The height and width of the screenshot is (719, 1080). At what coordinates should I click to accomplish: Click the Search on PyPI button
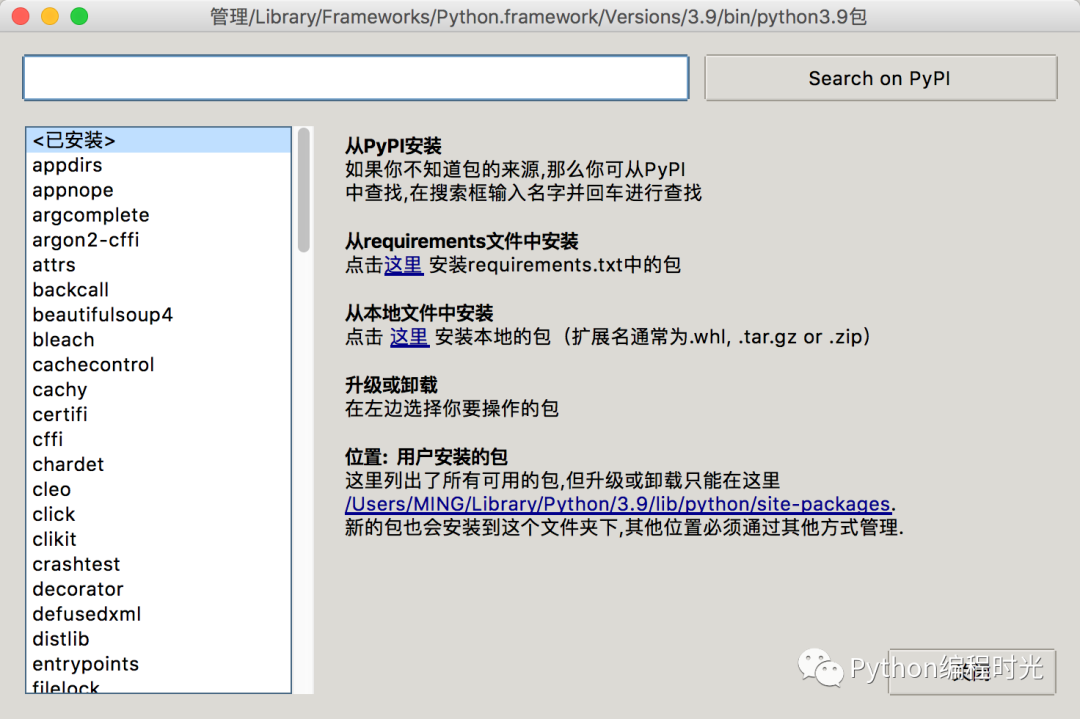(880, 79)
